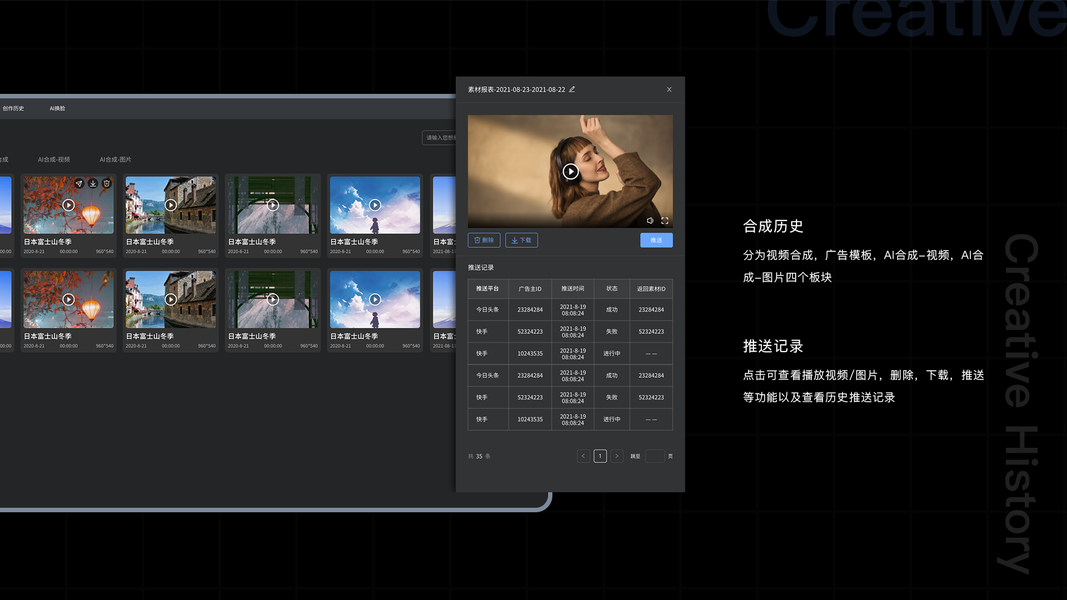Focus the 请输入 search field
The width and height of the screenshot is (1067, 600).
(x=439, y=137)
